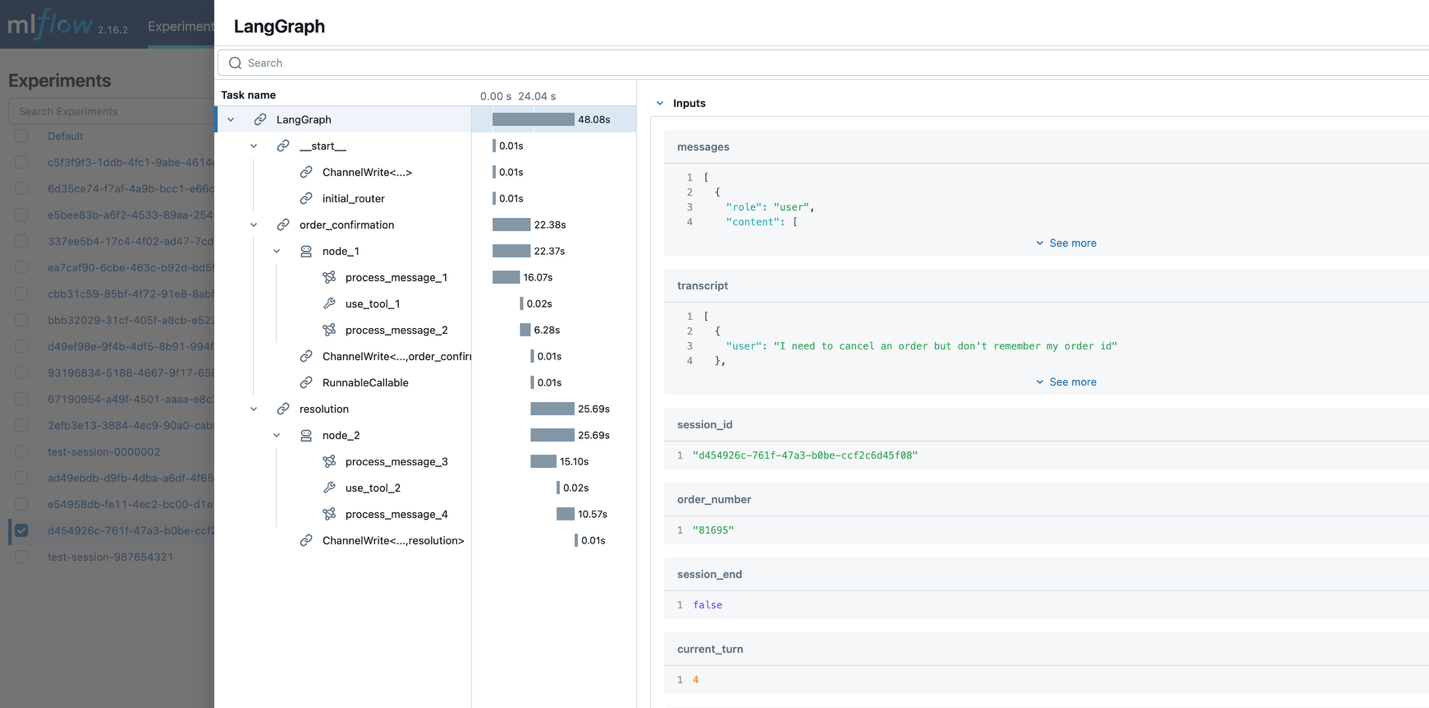Screen dimensions: 1429x708
Task: Select the task icon beside process_message_4
Action: 330,513
